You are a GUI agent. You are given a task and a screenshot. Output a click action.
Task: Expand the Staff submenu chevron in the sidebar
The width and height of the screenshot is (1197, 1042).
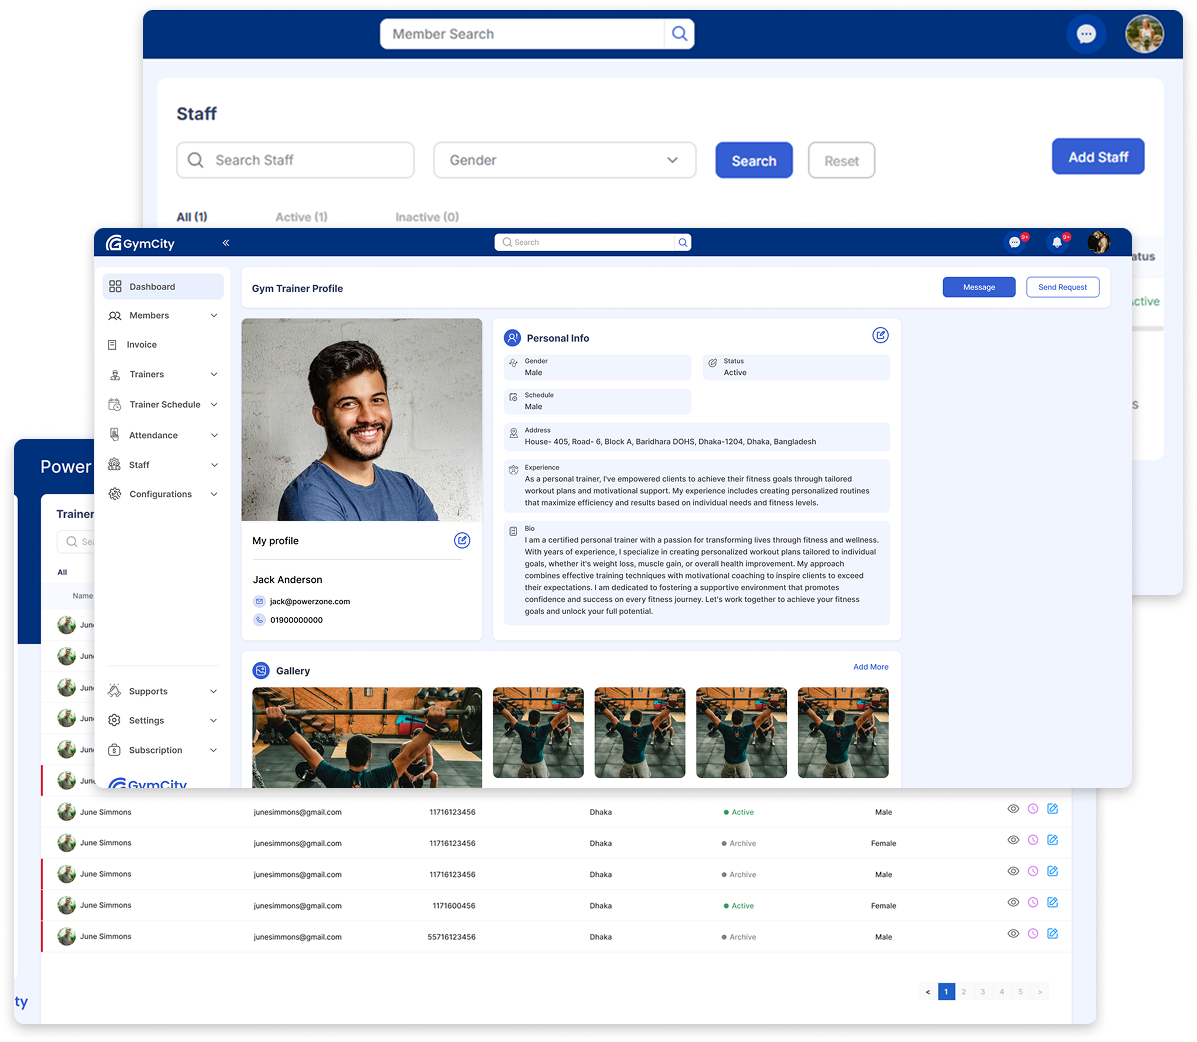click(x=214, y=466)
